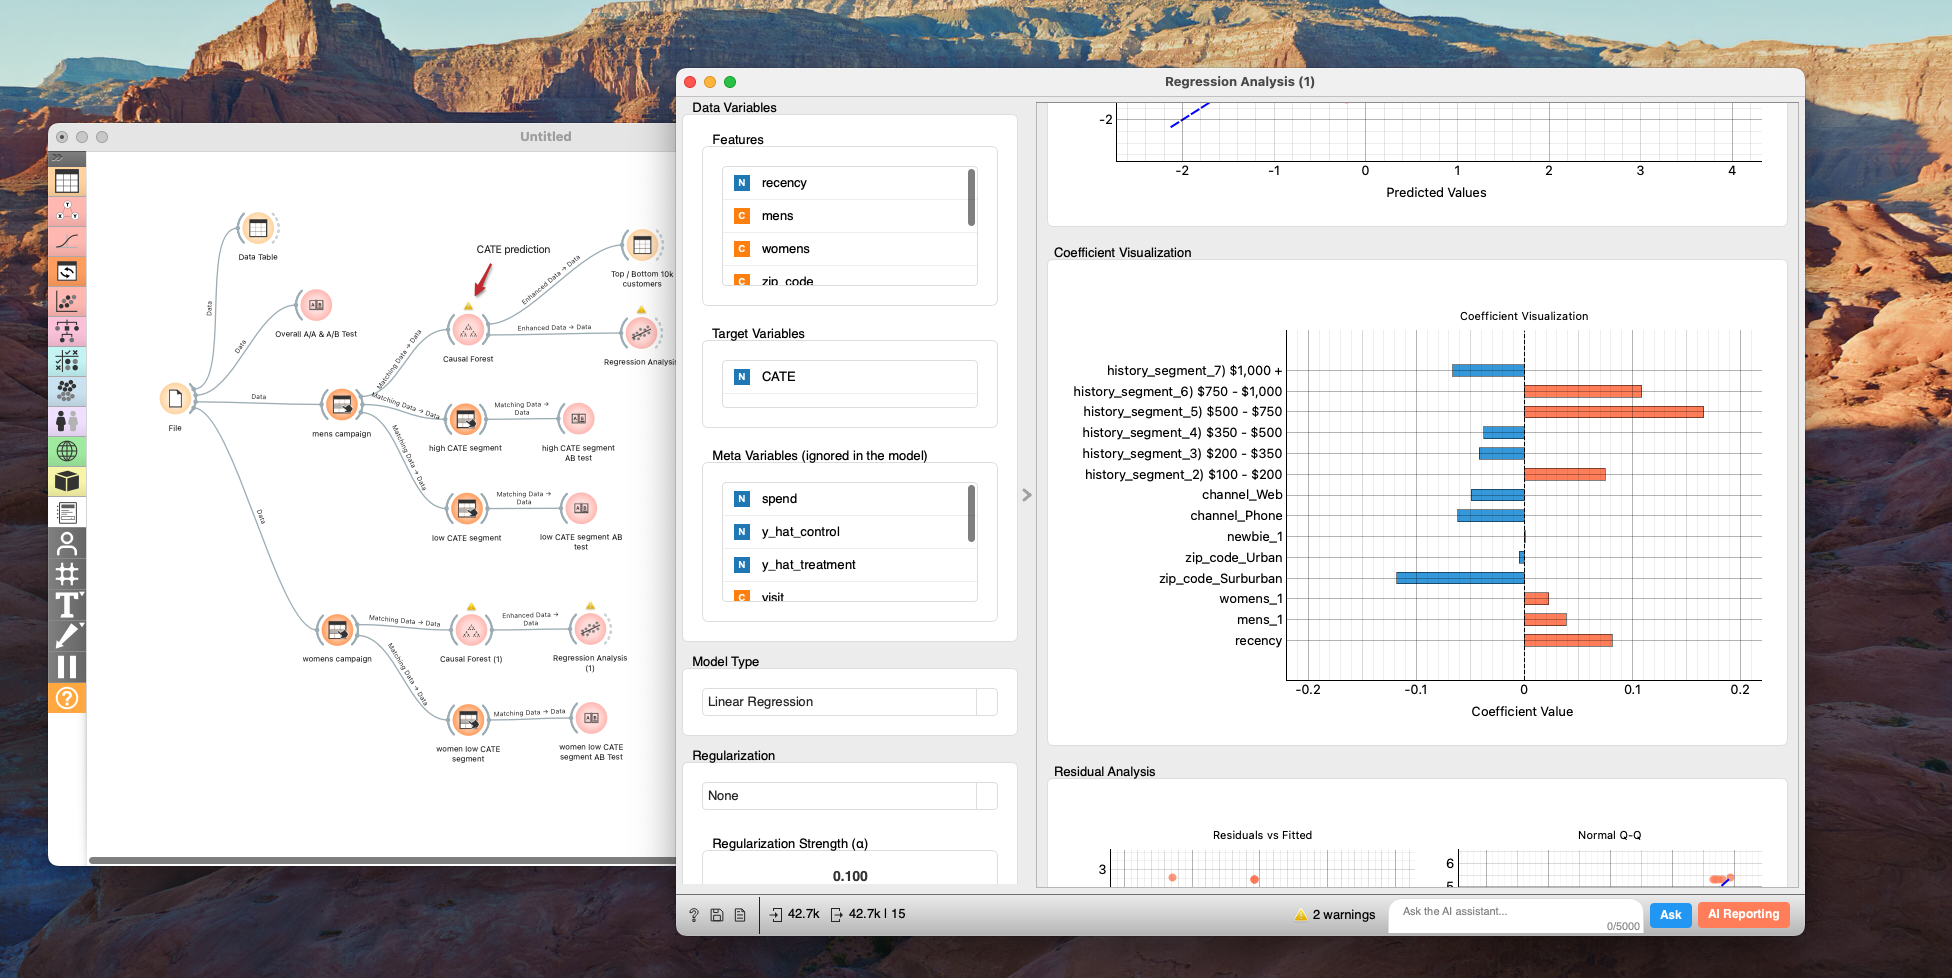Image resolution: width=1952 pixels, height=978 pixels.
Task: Select the arrow annotation pencil tool
Action: (x=67, y=635)
